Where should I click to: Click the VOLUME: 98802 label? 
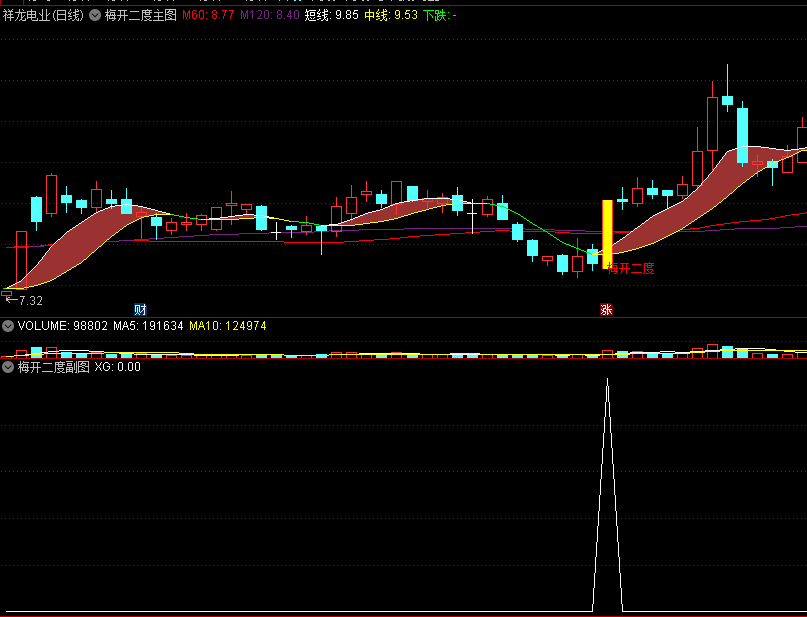click(x=62, y=326)
